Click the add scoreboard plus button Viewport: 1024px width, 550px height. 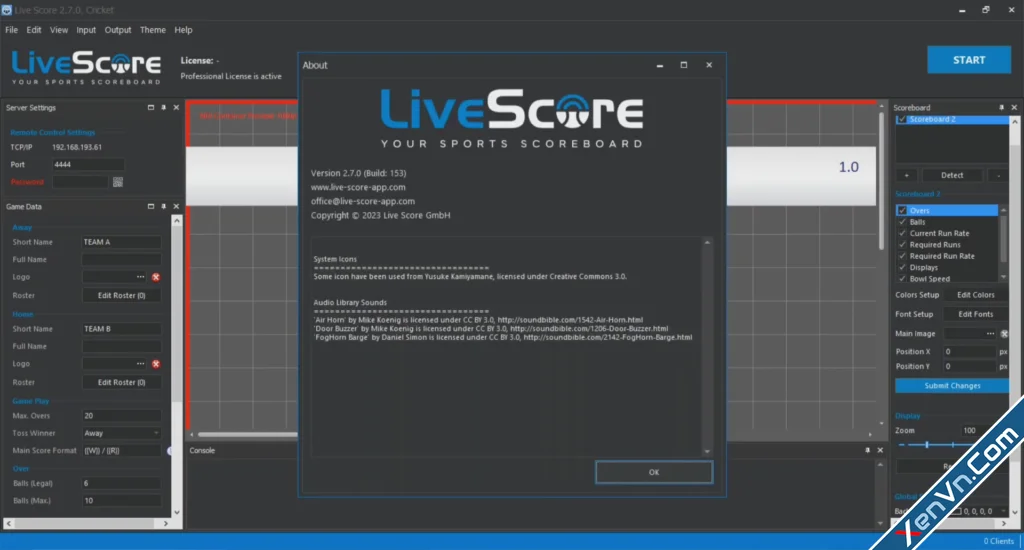tap(906, 175)
